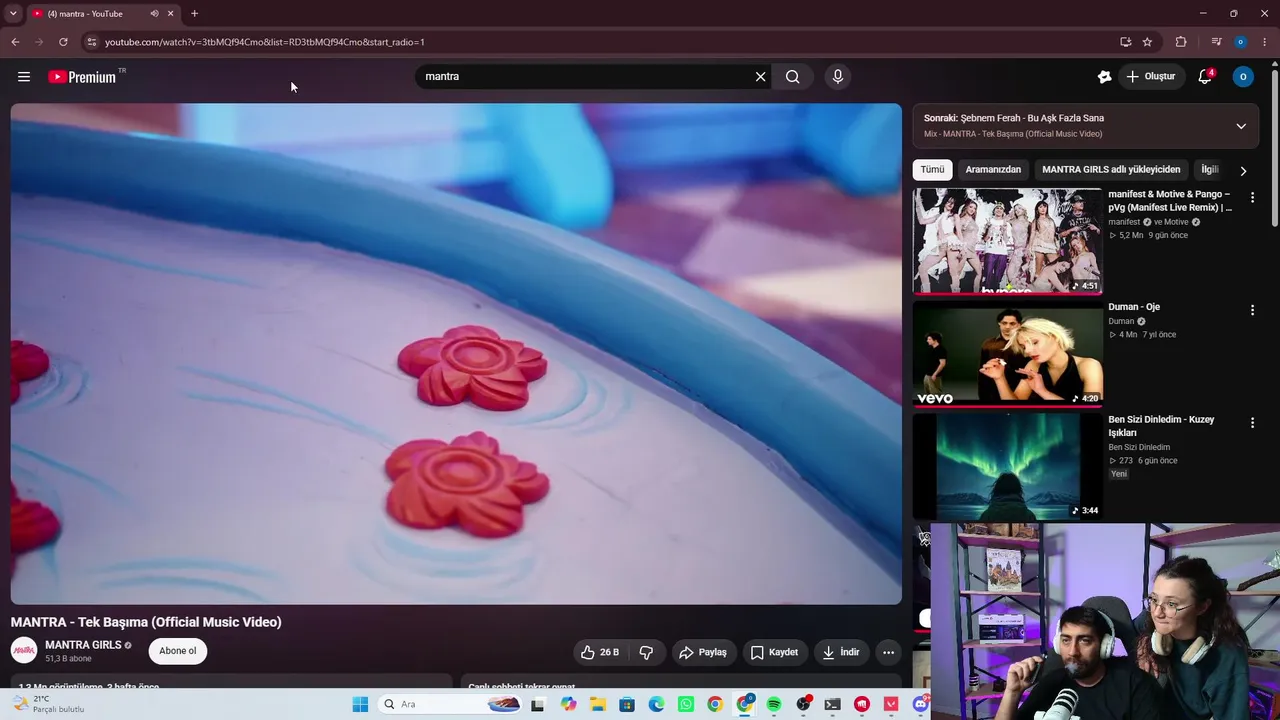Click the taskbar Ara search box

coord(450,705)
